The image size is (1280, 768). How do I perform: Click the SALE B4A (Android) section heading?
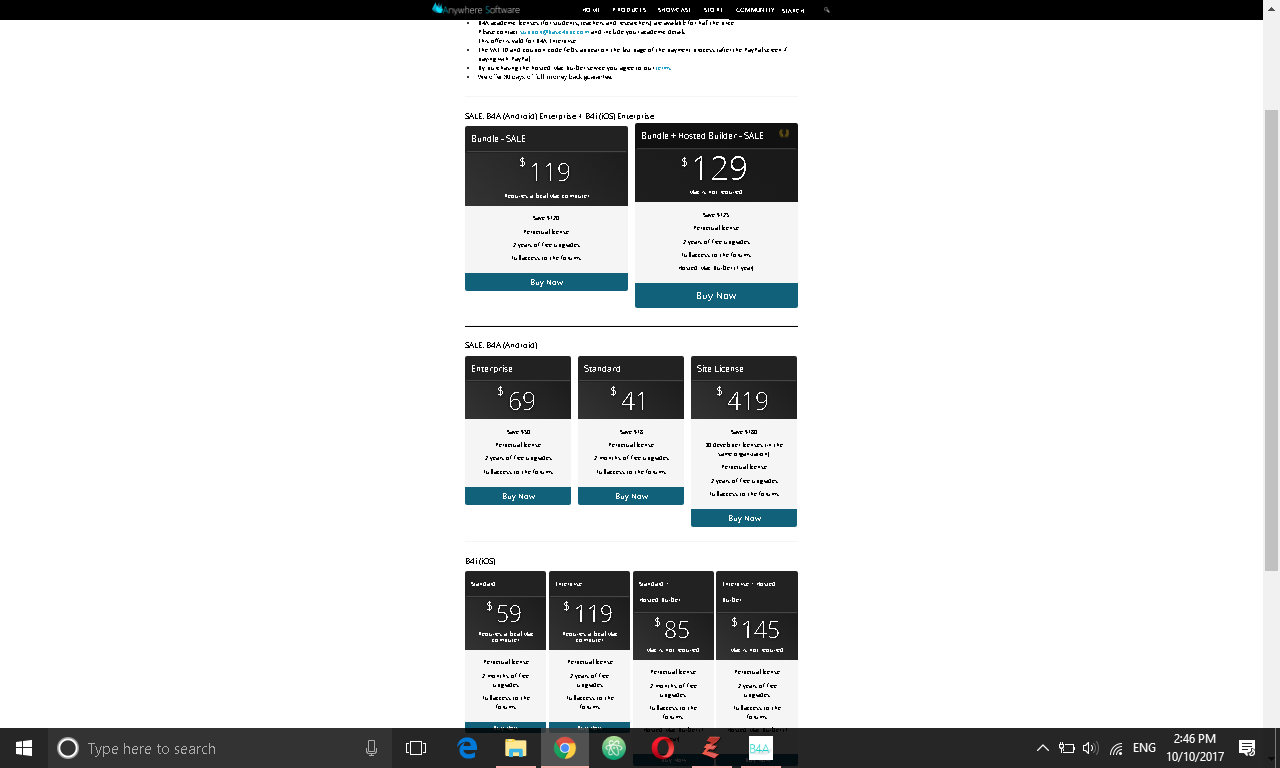coord(501,345)
